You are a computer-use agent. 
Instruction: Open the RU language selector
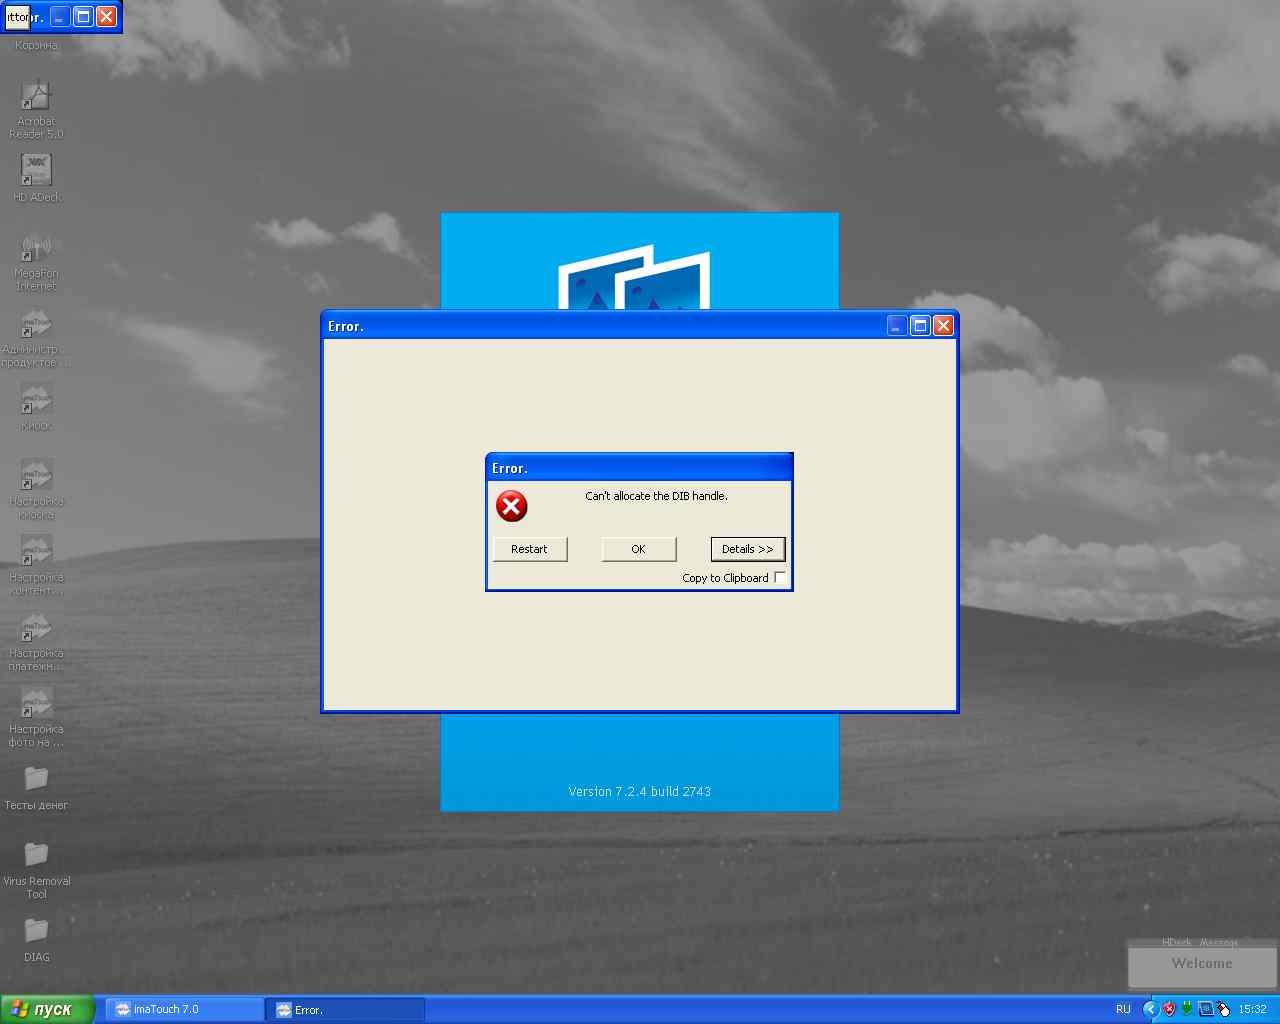click(1123, 1010)
